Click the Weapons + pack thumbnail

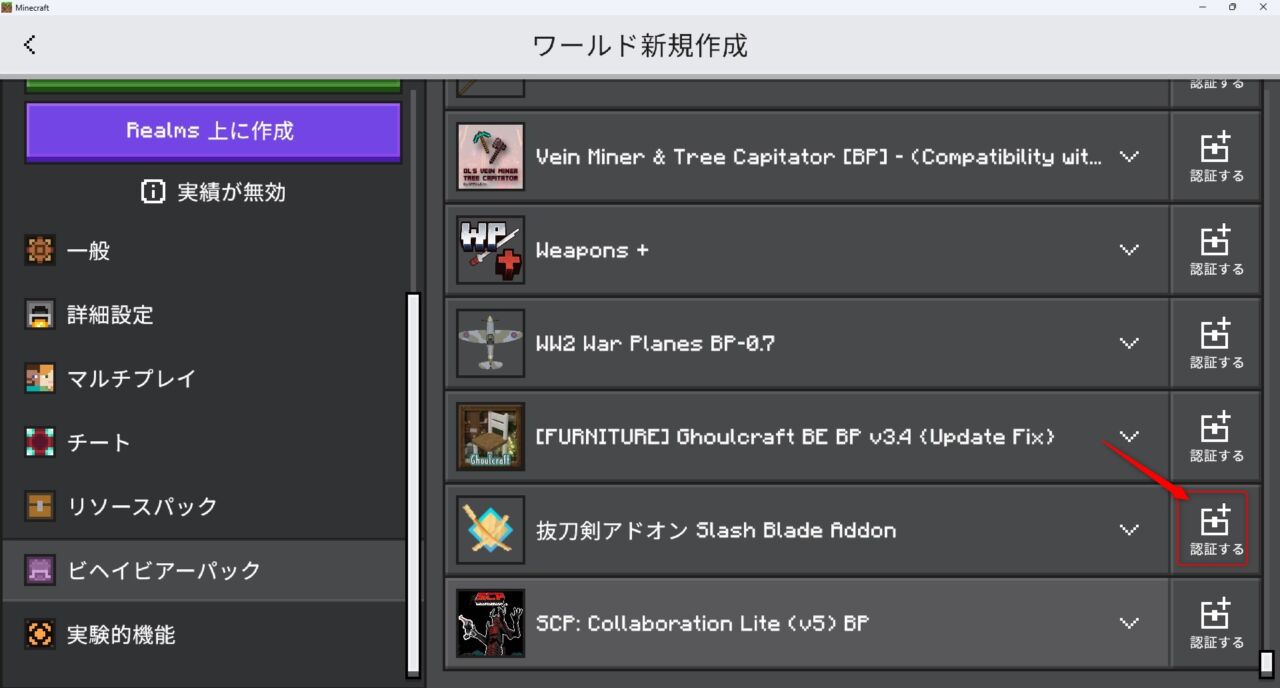(490, 250)
